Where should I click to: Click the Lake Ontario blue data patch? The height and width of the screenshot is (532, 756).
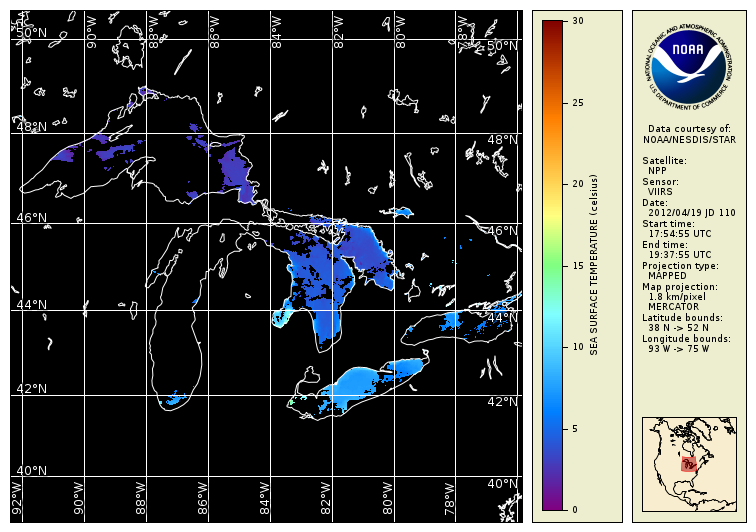click(x=453, y=321)
